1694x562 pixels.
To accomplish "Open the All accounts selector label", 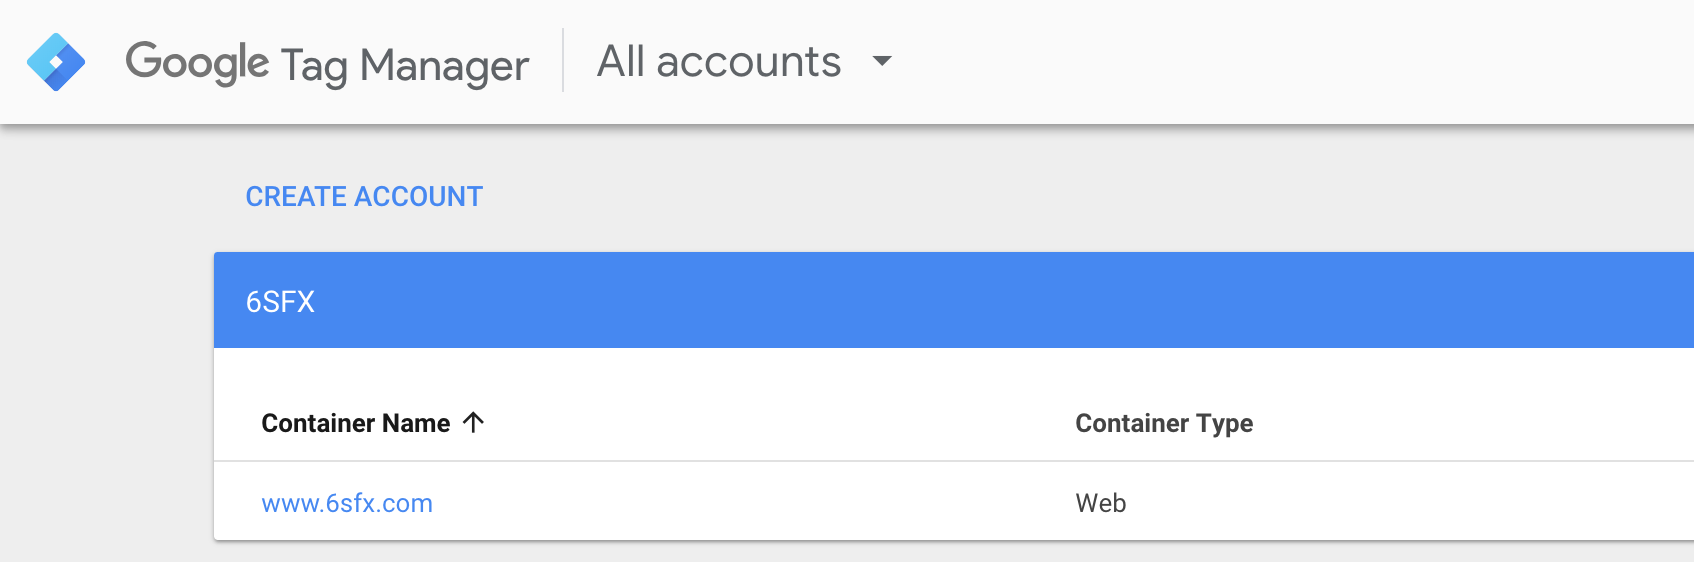I will (x=719, y=61).
